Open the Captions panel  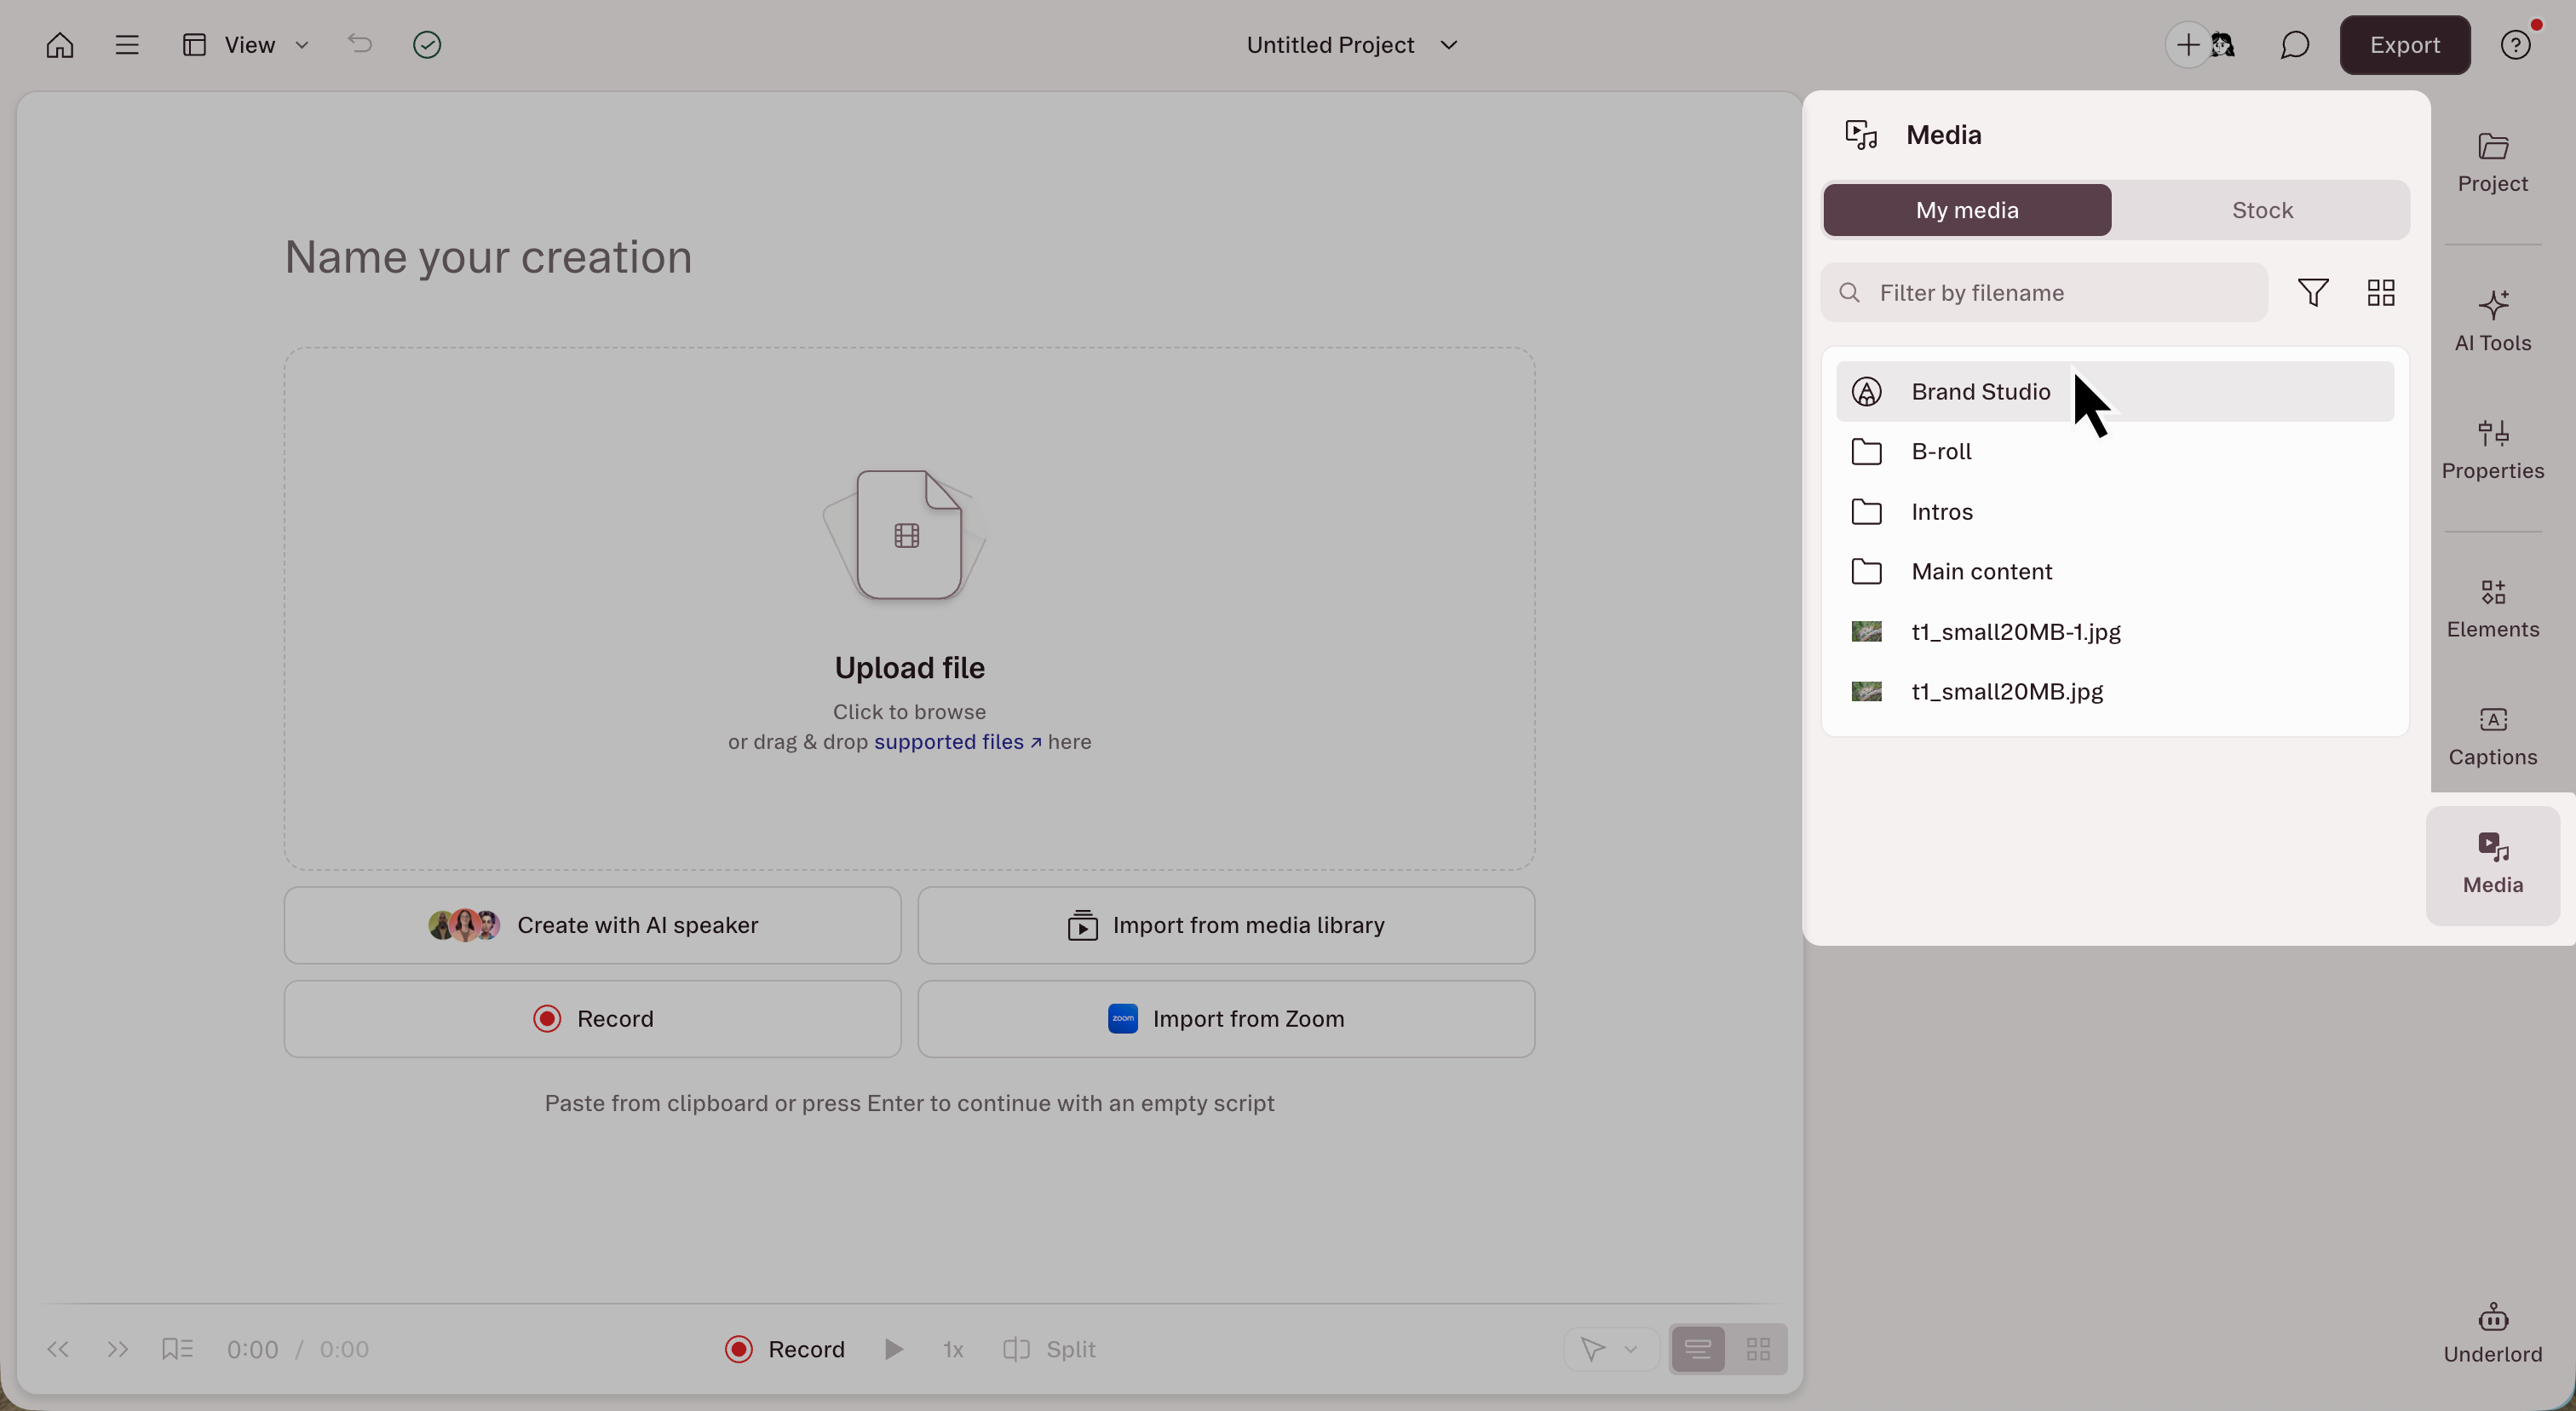click(x=2492, y=735)
